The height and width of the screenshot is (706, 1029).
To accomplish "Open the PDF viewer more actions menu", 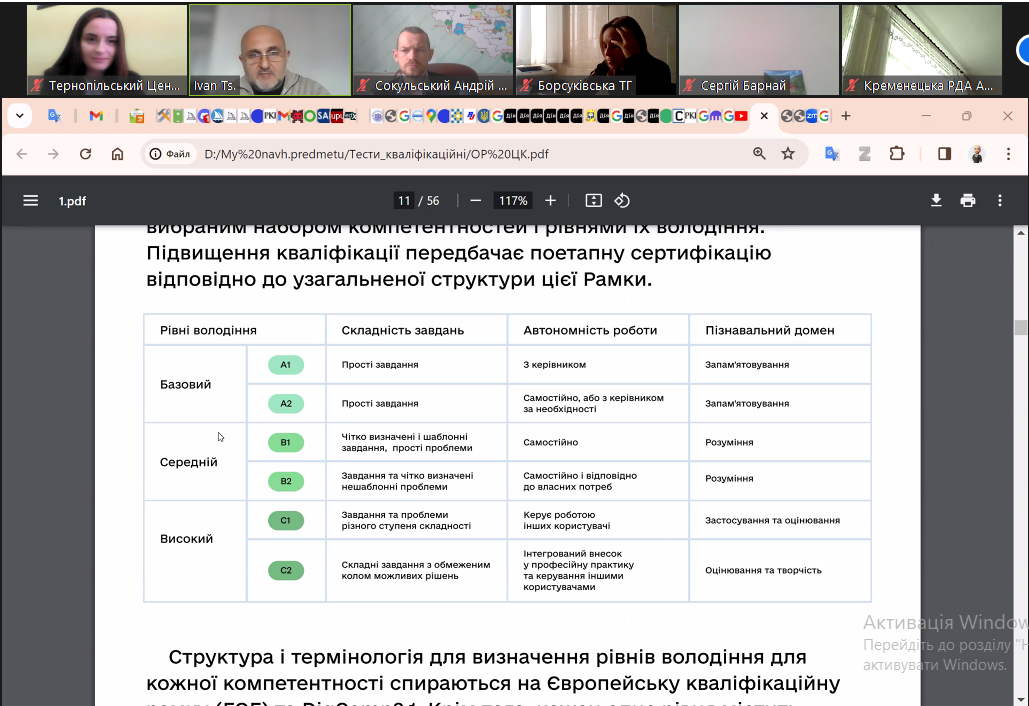I will (x=999, y=201).
